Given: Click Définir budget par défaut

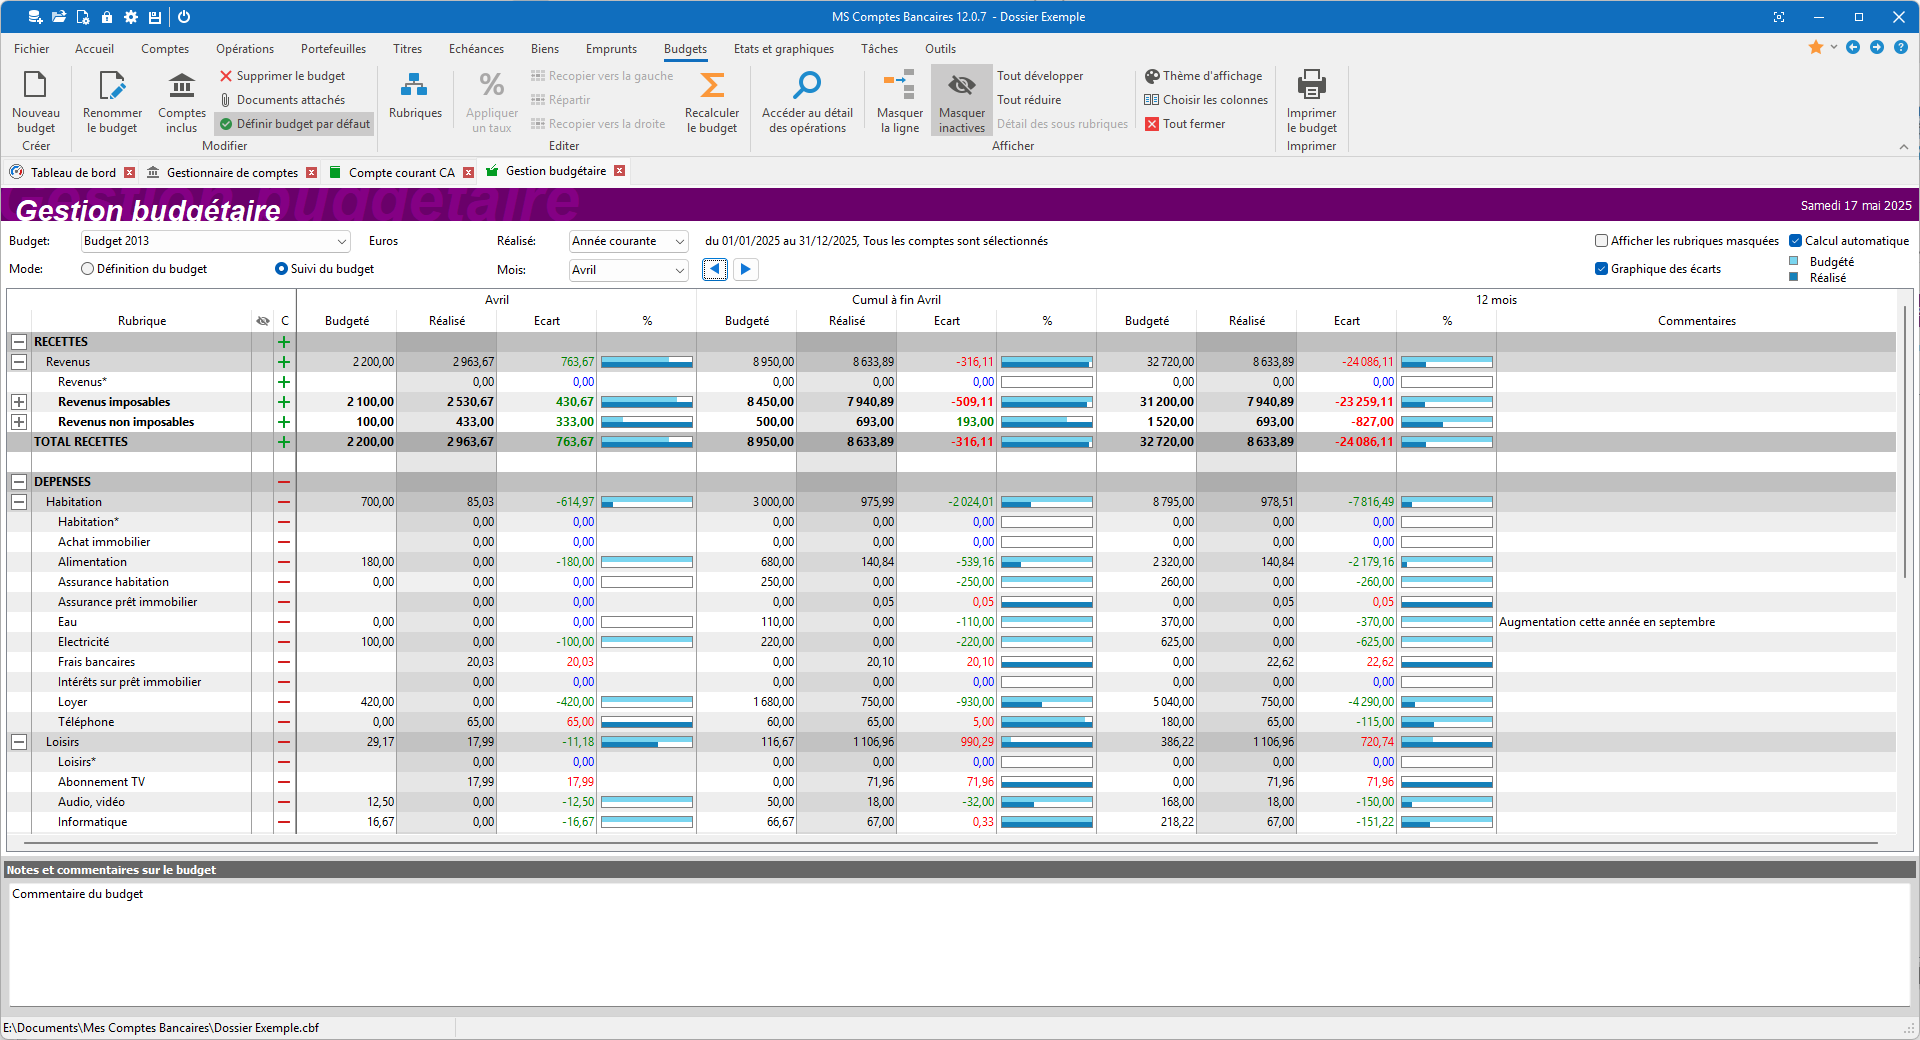Looking at the screenshot, I should tap(295, 124).
